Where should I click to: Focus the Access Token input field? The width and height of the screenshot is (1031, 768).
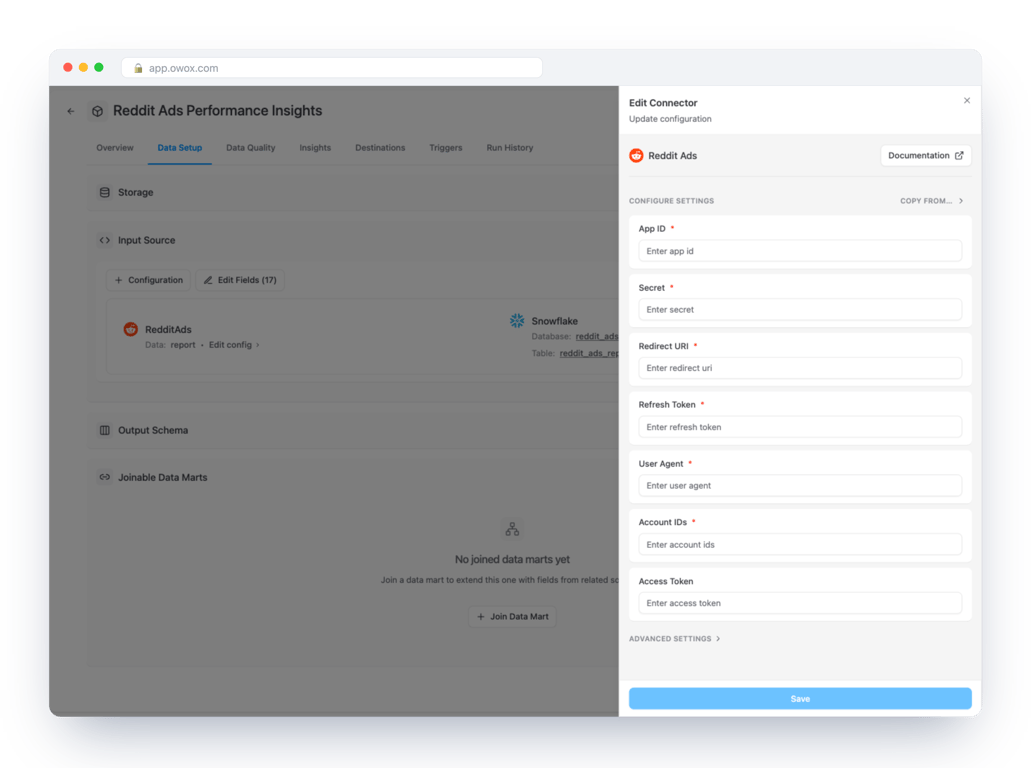coord(800,603)
